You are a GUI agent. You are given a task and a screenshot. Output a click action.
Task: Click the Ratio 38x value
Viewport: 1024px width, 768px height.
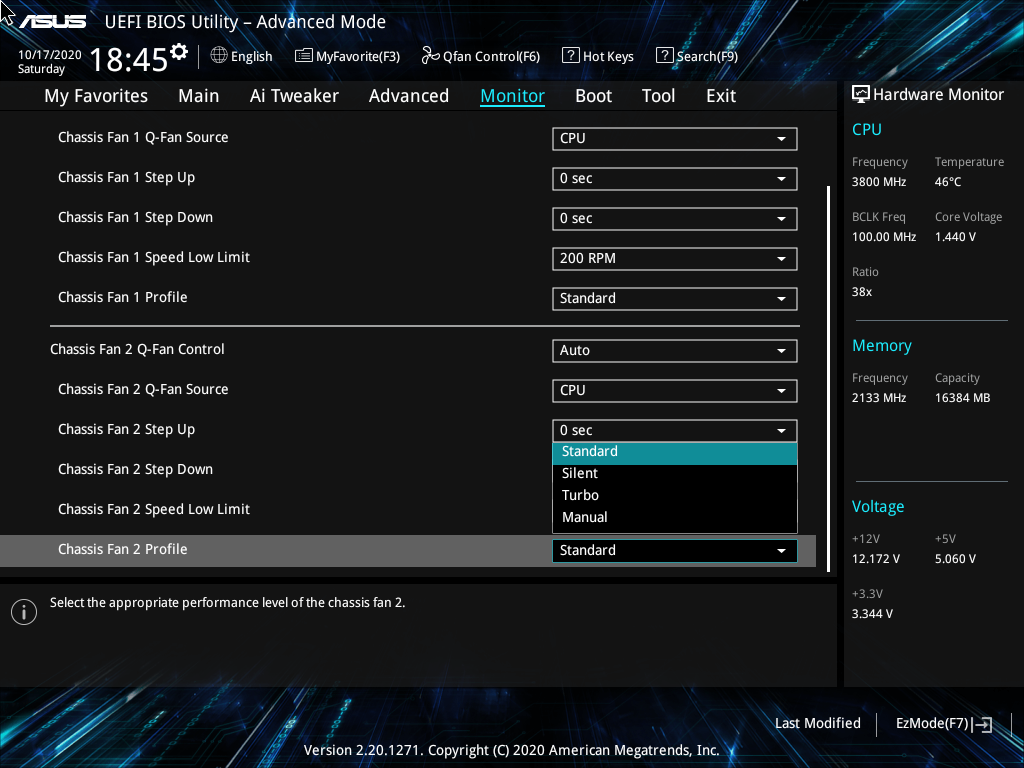tap(862, 292)
